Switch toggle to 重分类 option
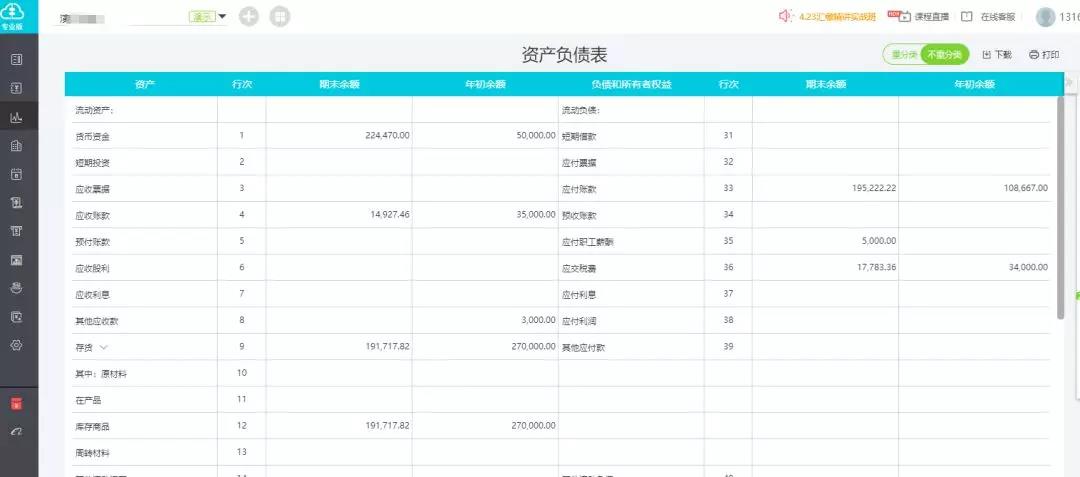This screenshot has width=1080, height=477. click(x=904, y=54)
